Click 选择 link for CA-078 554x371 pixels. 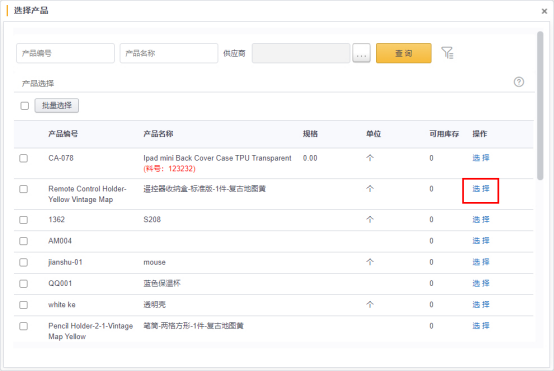(481, 158)
